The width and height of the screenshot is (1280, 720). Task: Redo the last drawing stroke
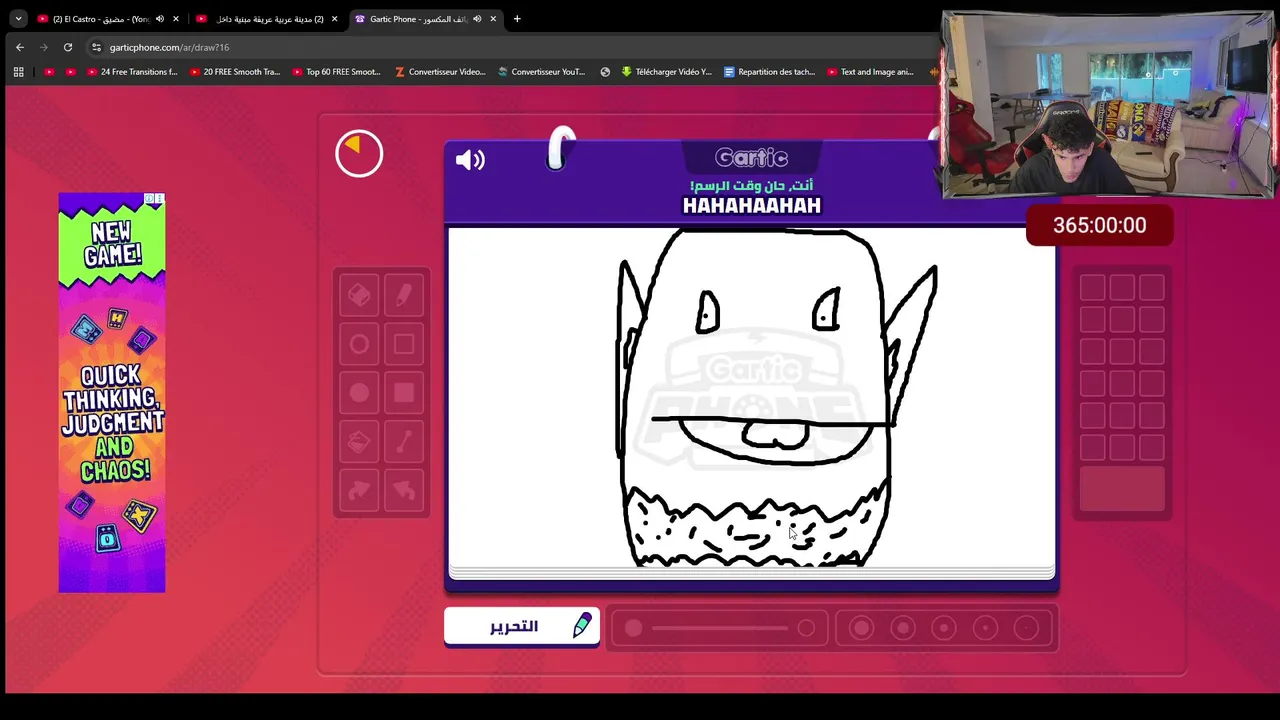click(x=359, y=490)
